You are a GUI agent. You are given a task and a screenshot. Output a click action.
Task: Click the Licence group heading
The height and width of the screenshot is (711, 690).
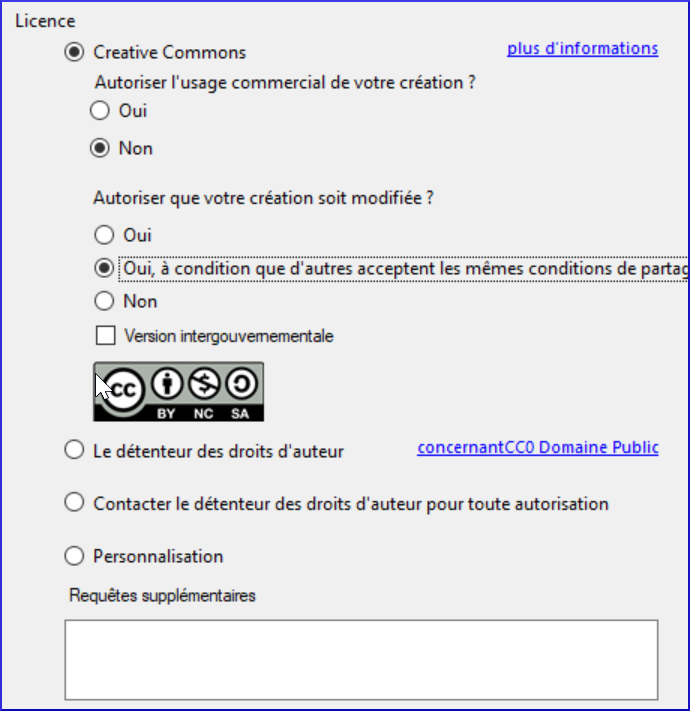[x=44, y=20]
